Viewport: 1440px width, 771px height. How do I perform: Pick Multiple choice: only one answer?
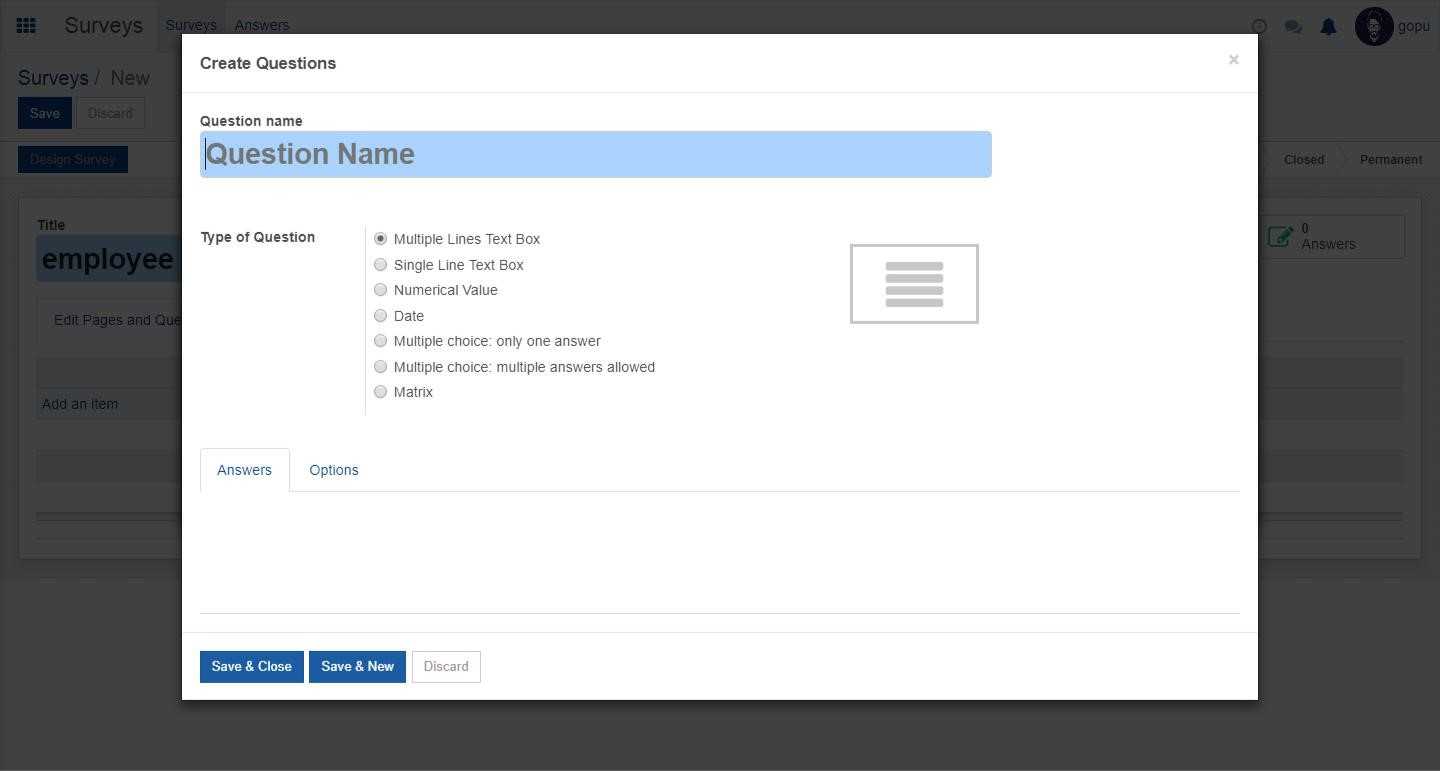pos(380,341)
